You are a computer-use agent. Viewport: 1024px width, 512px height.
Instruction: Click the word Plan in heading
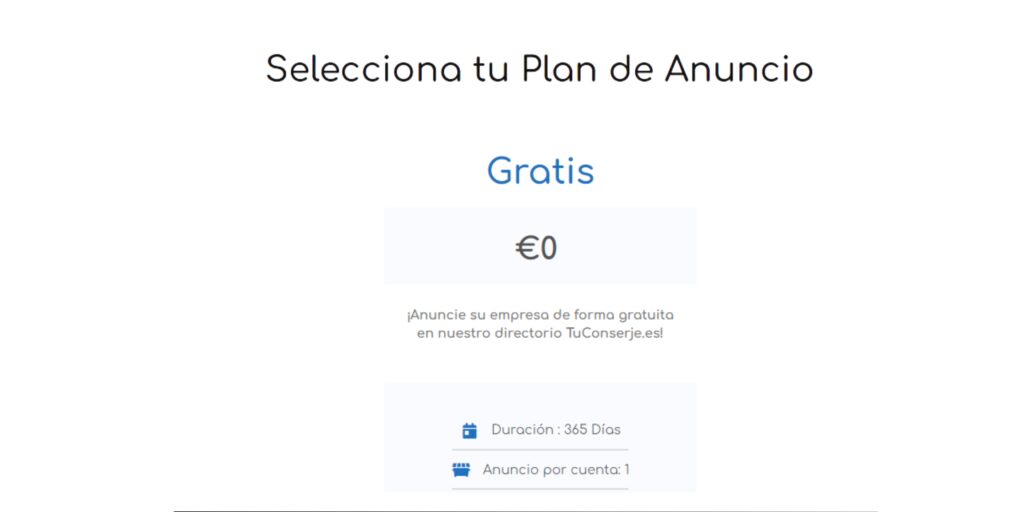pyautogui.click(x=561, y=69)
